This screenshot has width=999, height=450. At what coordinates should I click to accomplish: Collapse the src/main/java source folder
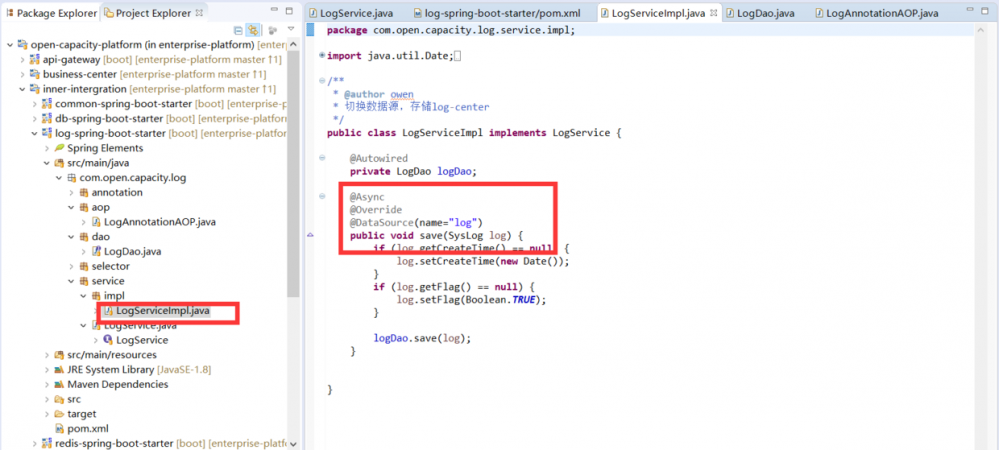(47, 163)
